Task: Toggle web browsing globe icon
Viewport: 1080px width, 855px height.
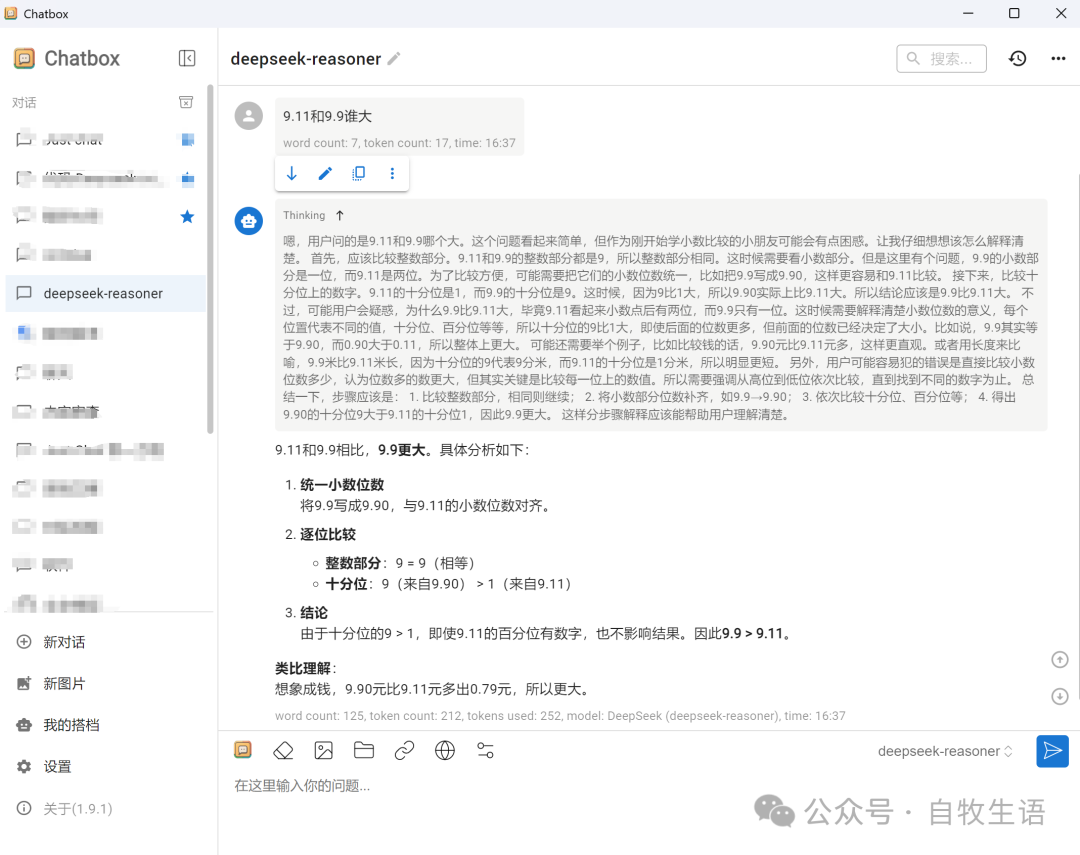Action: [445, 750]
